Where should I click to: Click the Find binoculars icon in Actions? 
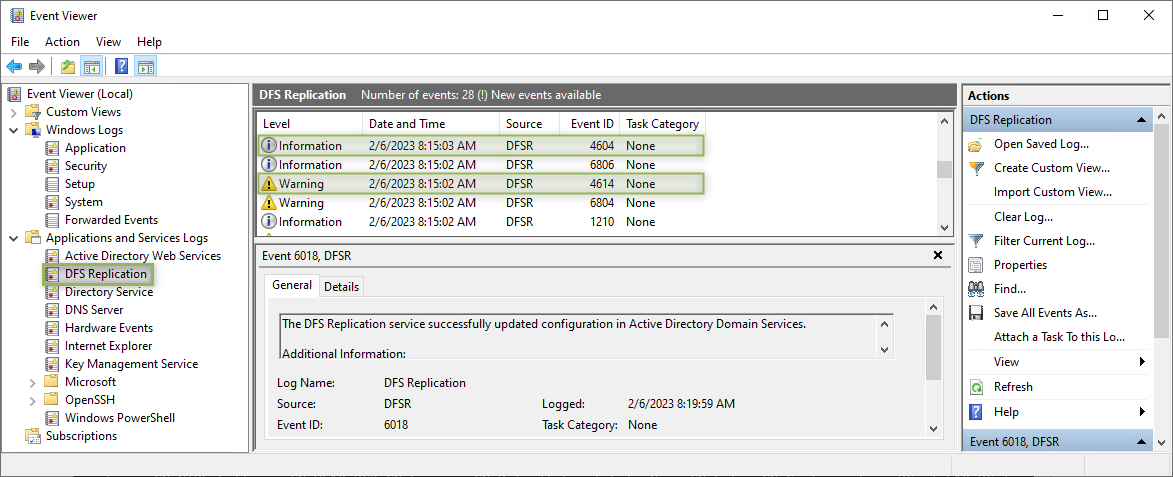[976, 289]
